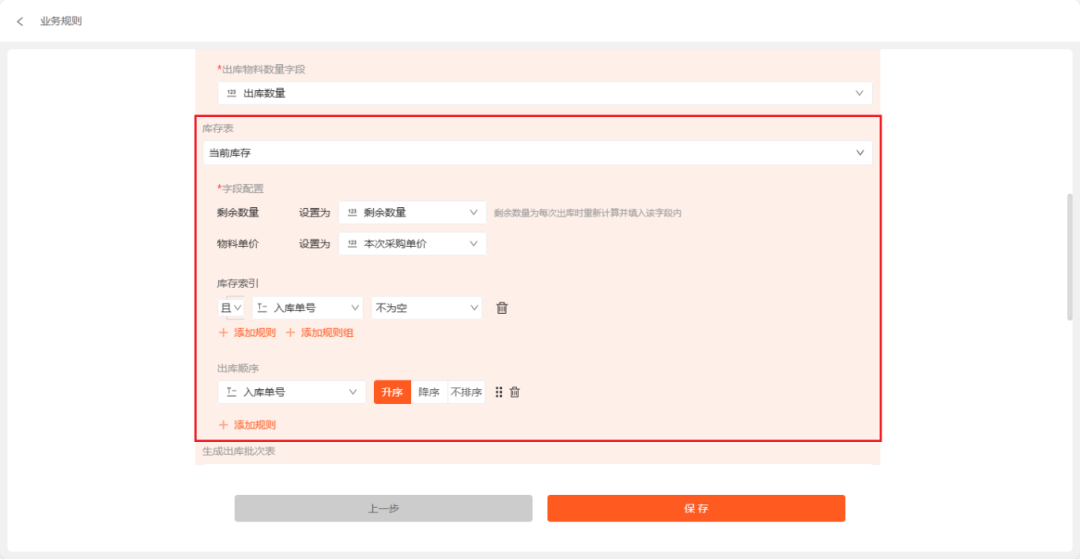This screenshot has height=559, width=1080.
Task: Open the 剩余数量 field mapping dropdown
Action: pos(413,213)
